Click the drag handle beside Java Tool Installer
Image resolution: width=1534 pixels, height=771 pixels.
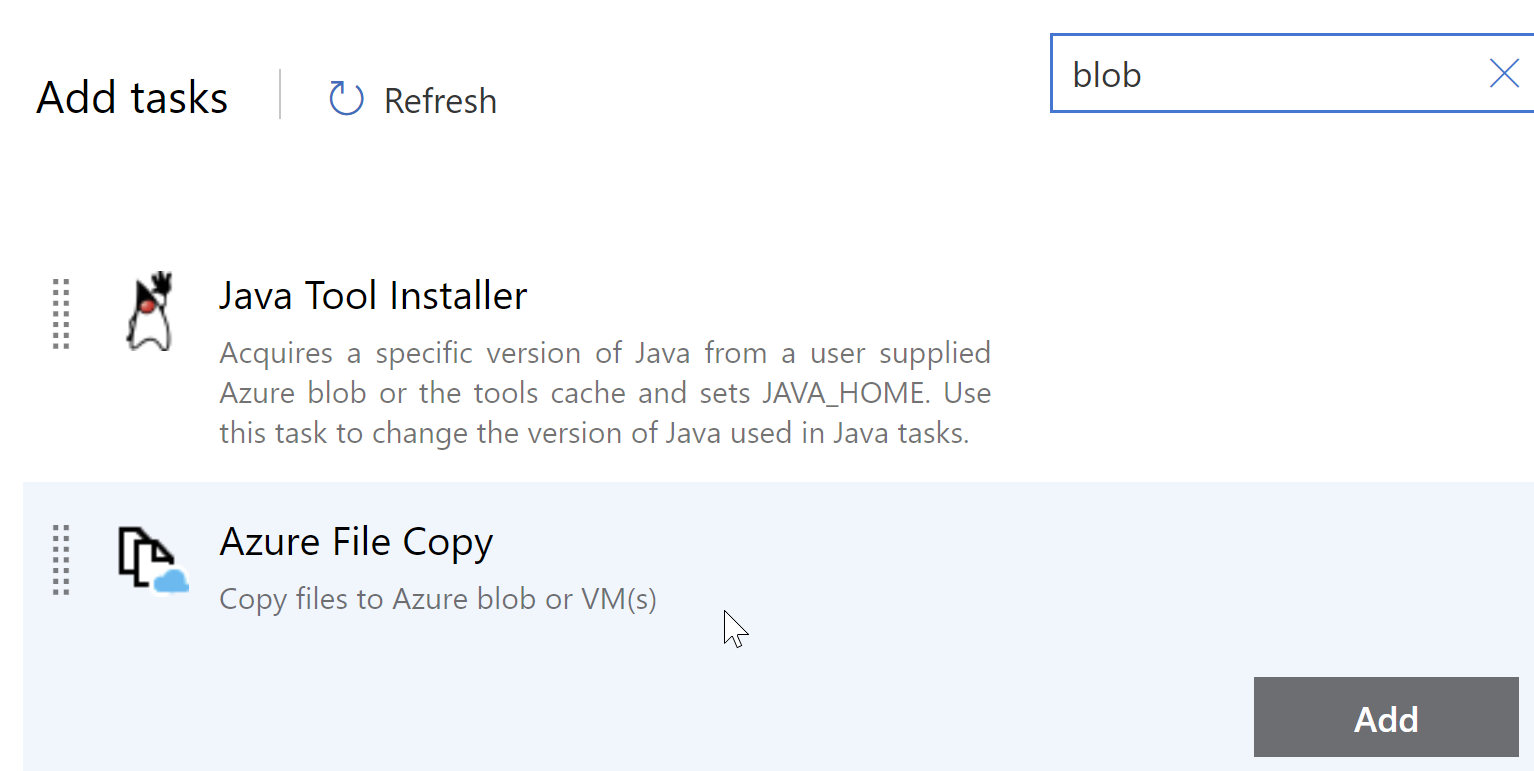(60, 313)
